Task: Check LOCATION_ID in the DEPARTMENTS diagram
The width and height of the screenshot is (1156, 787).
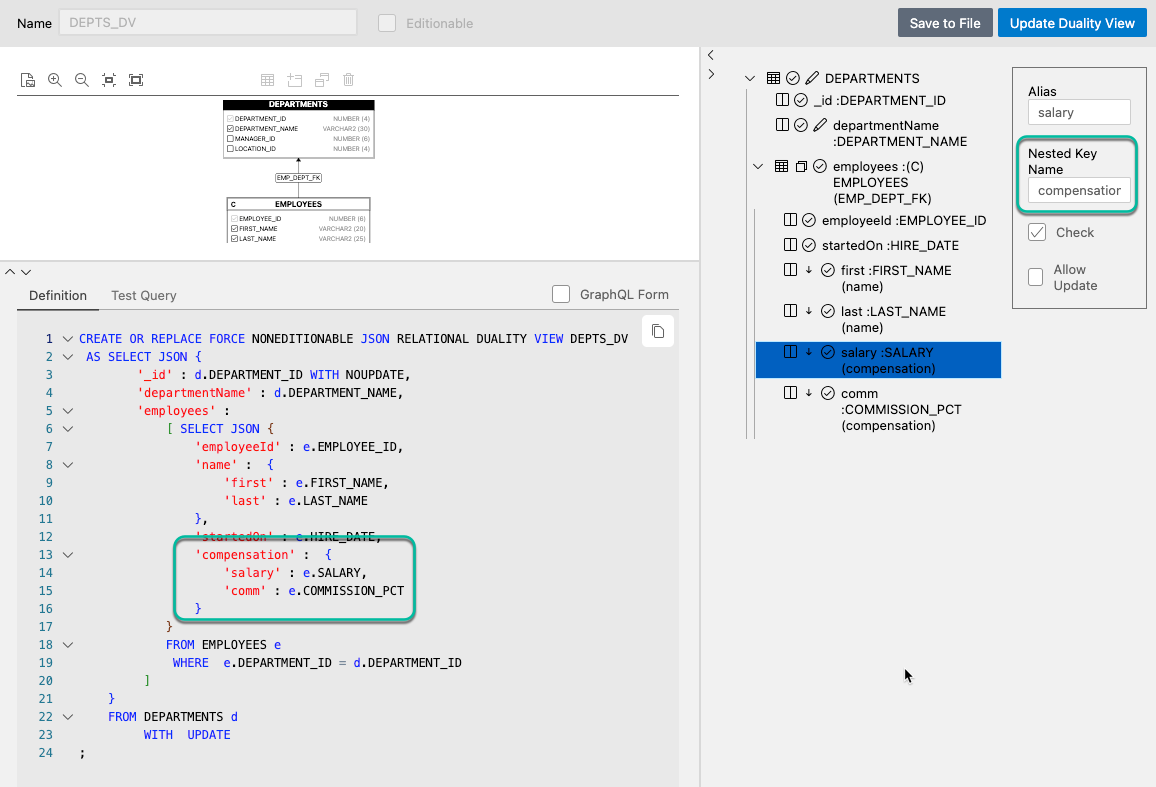Action: pyautogui.click(x=231, y=149)
